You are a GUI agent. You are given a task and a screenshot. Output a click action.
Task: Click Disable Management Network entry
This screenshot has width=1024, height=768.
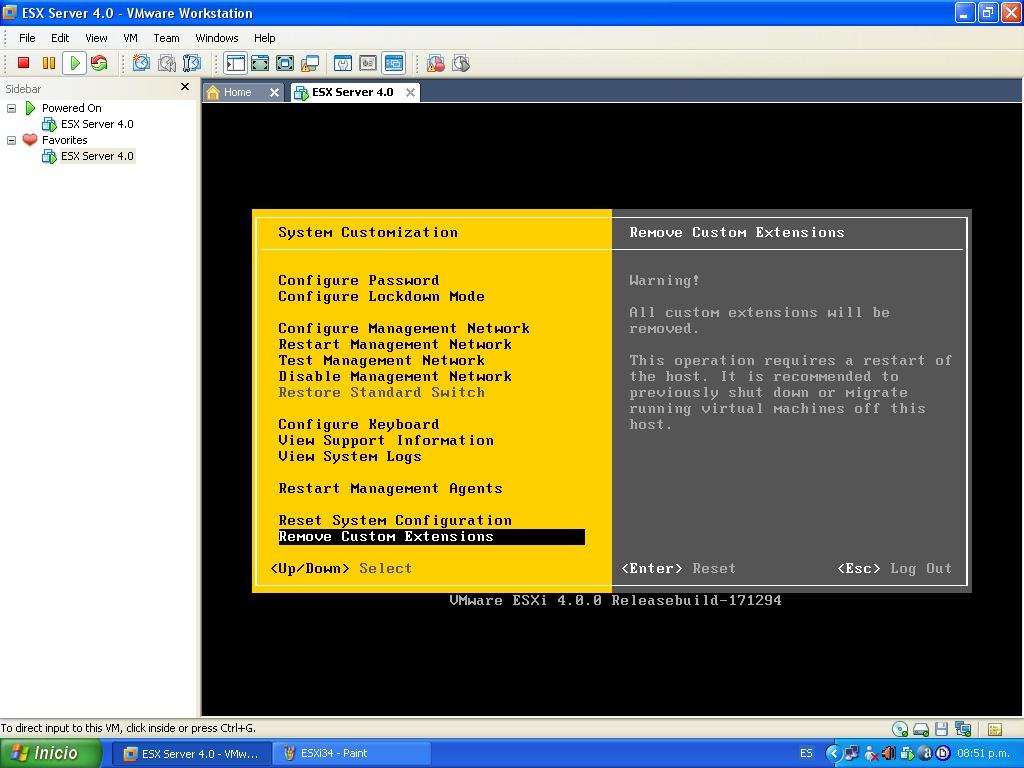pos(394,376)
